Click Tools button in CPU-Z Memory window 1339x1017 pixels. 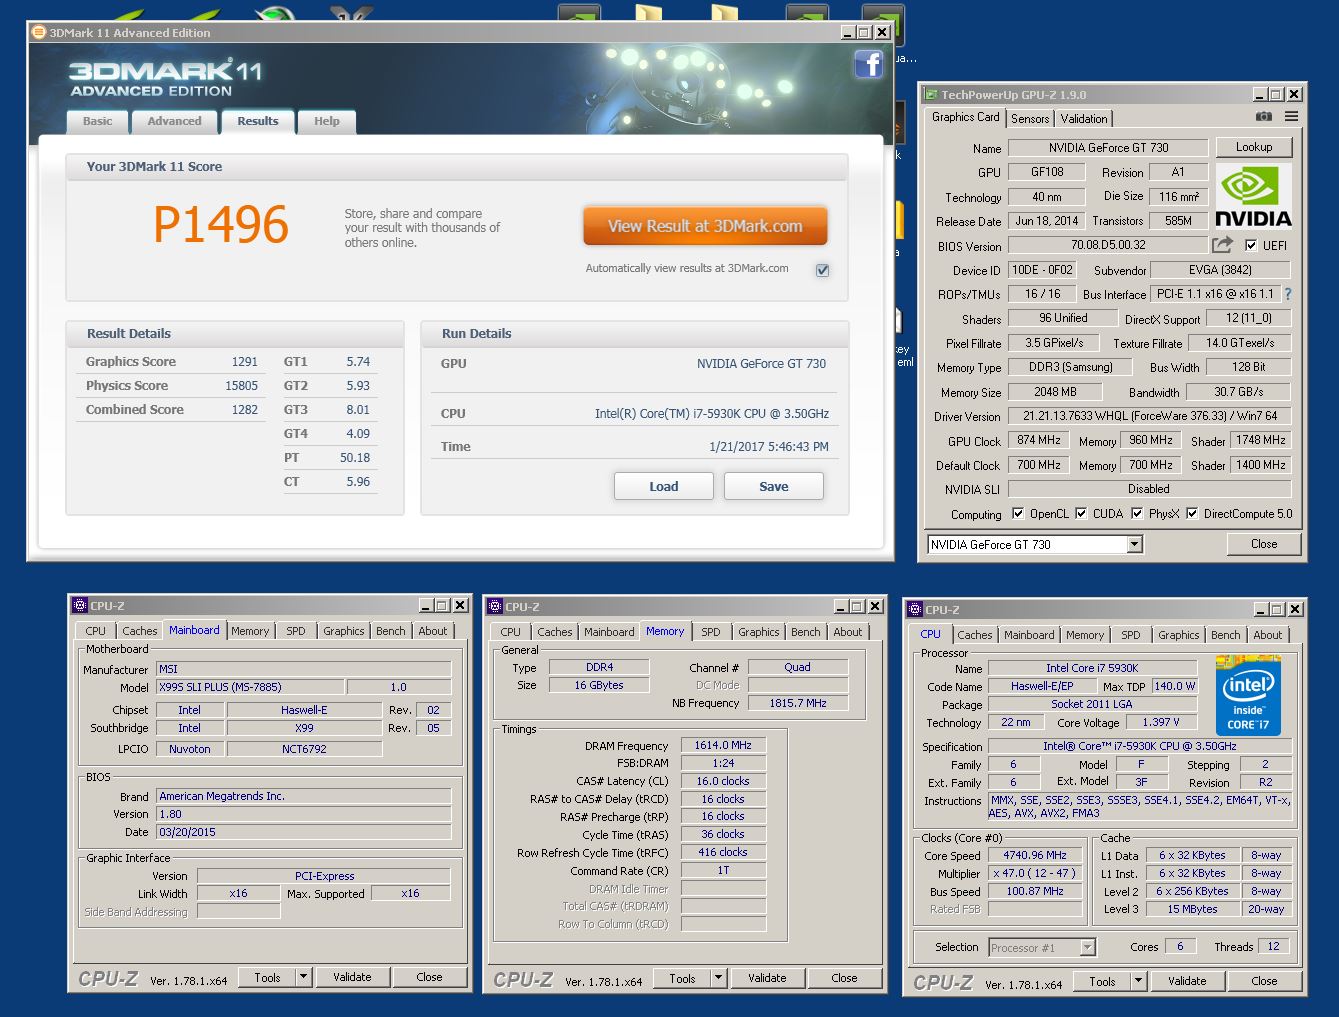(683, 978)
